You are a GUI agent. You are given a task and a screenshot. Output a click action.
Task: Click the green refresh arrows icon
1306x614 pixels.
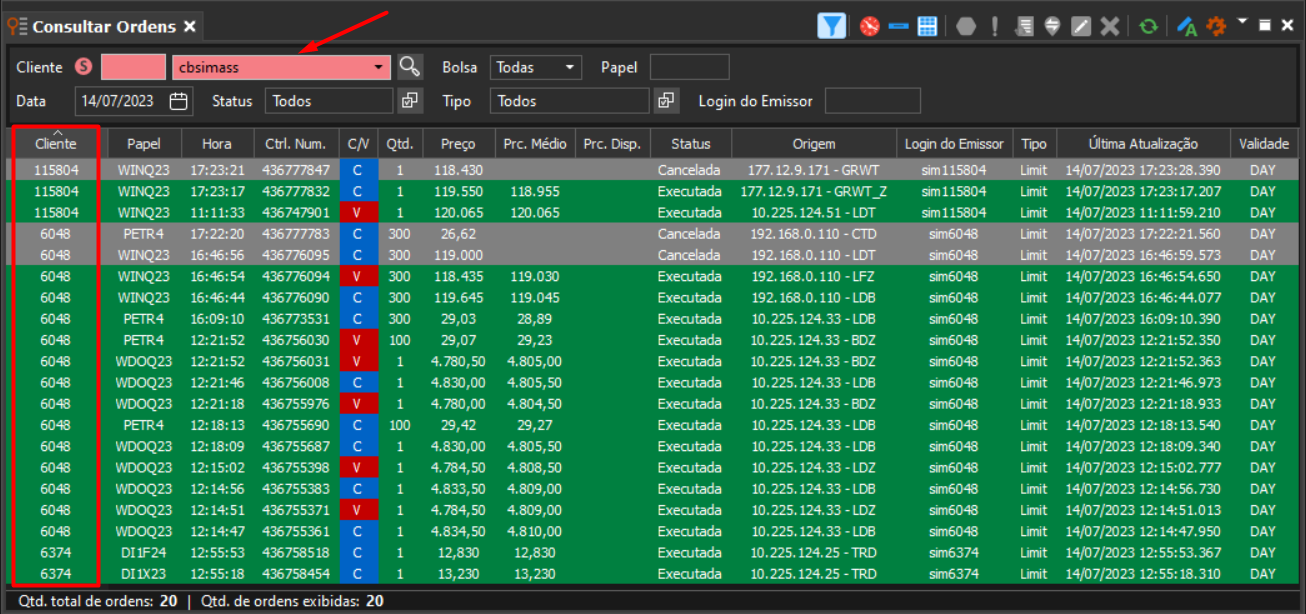click(x=1148, y=27)
